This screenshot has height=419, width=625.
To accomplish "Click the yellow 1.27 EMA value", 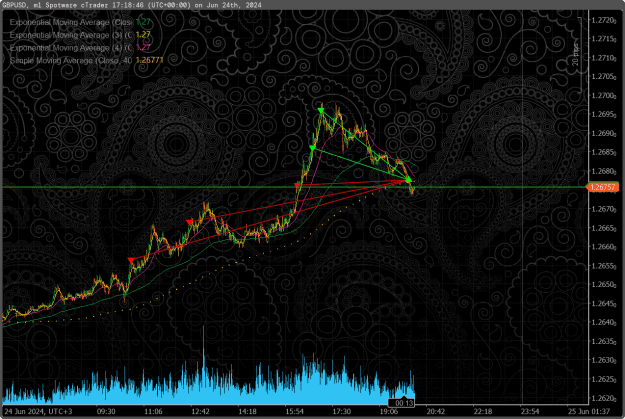I will [143, 35].
